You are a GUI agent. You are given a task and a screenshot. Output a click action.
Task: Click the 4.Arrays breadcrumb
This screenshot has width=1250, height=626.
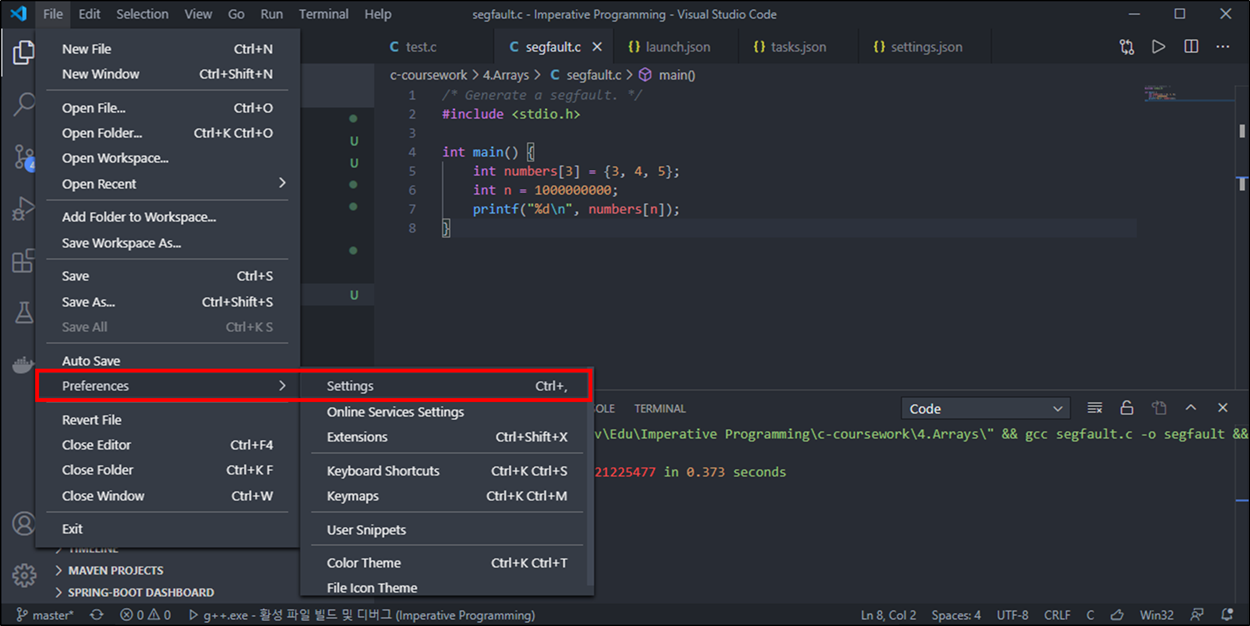tap(506, 75)
